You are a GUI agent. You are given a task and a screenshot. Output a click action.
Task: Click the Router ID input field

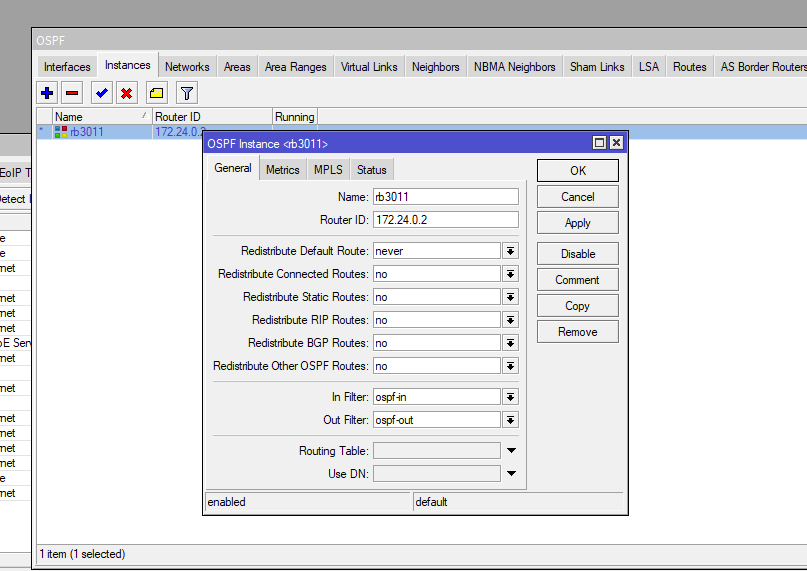[x=445, y=220]
